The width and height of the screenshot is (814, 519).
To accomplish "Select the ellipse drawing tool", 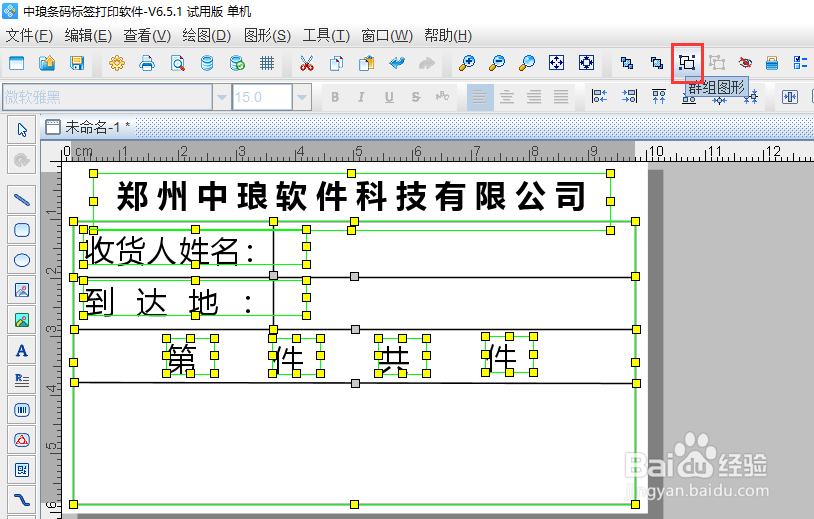I will (x=22, y=260).
